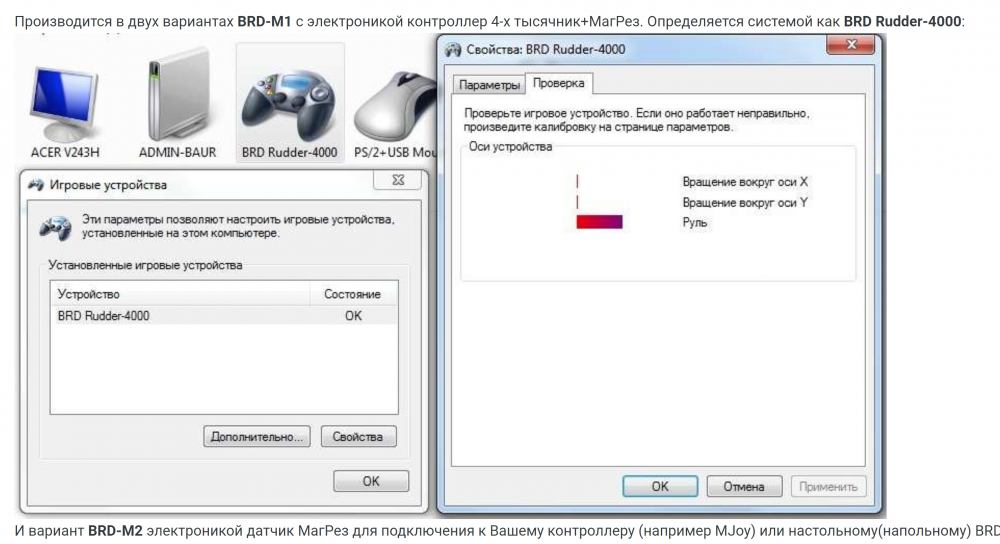This screenshot has height=544, width=1000.
Task: Open Свойства for the selected device
Action: (358, 437)
